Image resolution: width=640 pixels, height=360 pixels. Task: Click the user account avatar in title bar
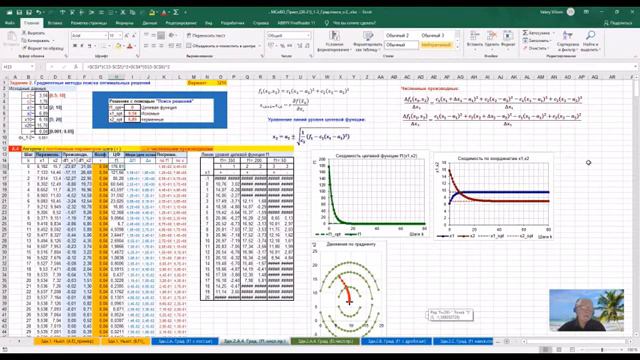click(x=571, y=12)
